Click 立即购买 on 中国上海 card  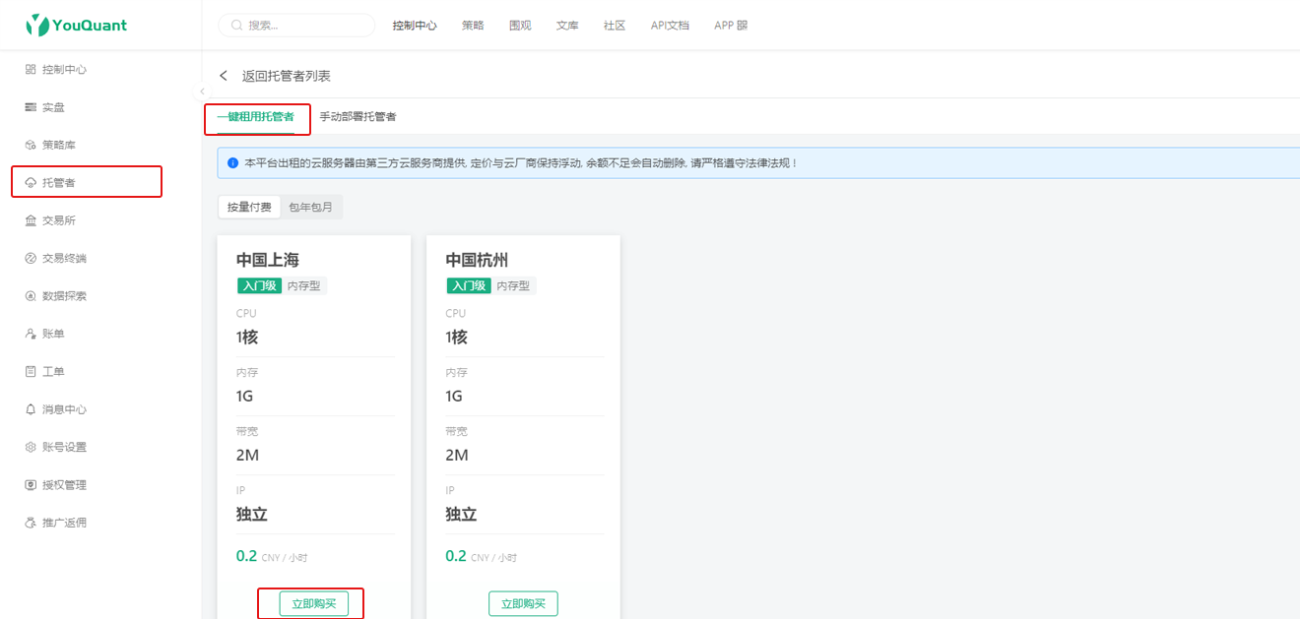pyautogui.click(x=314, y=604)
